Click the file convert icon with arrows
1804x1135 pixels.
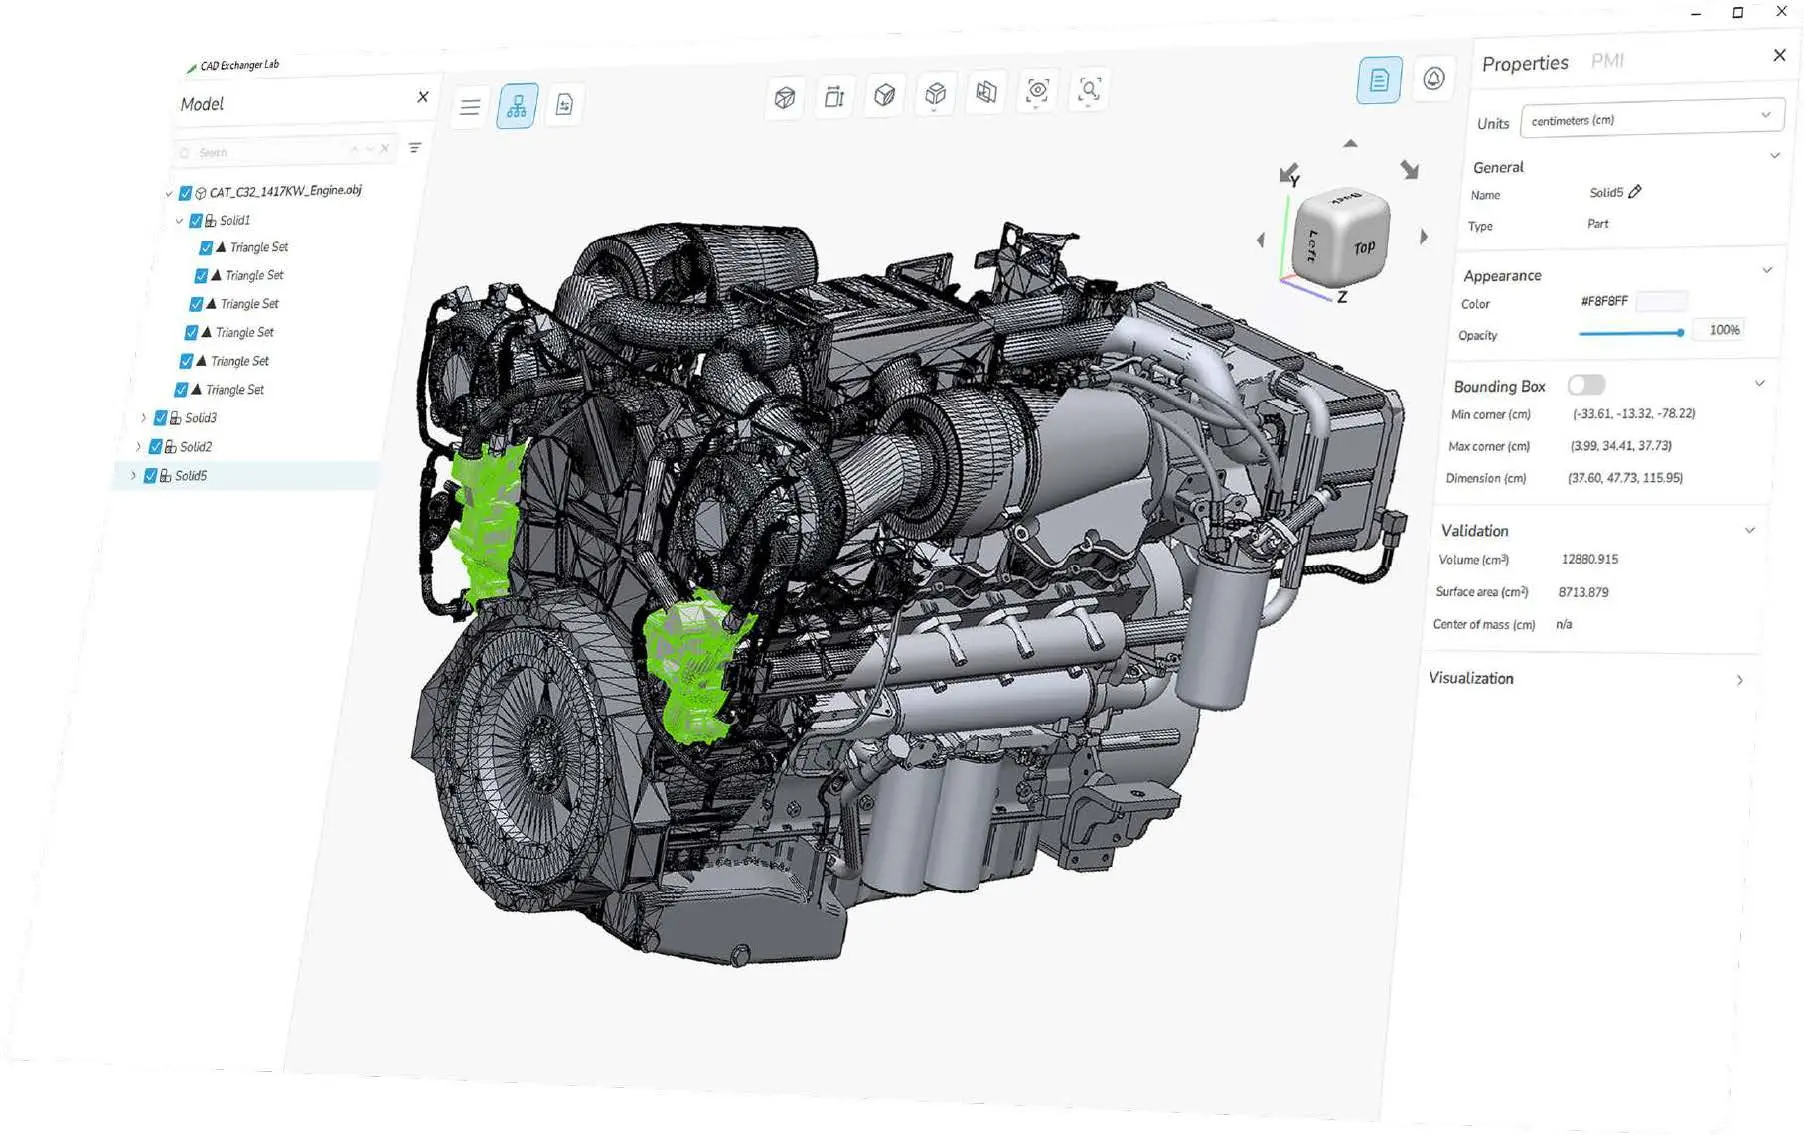coord(564,104)
